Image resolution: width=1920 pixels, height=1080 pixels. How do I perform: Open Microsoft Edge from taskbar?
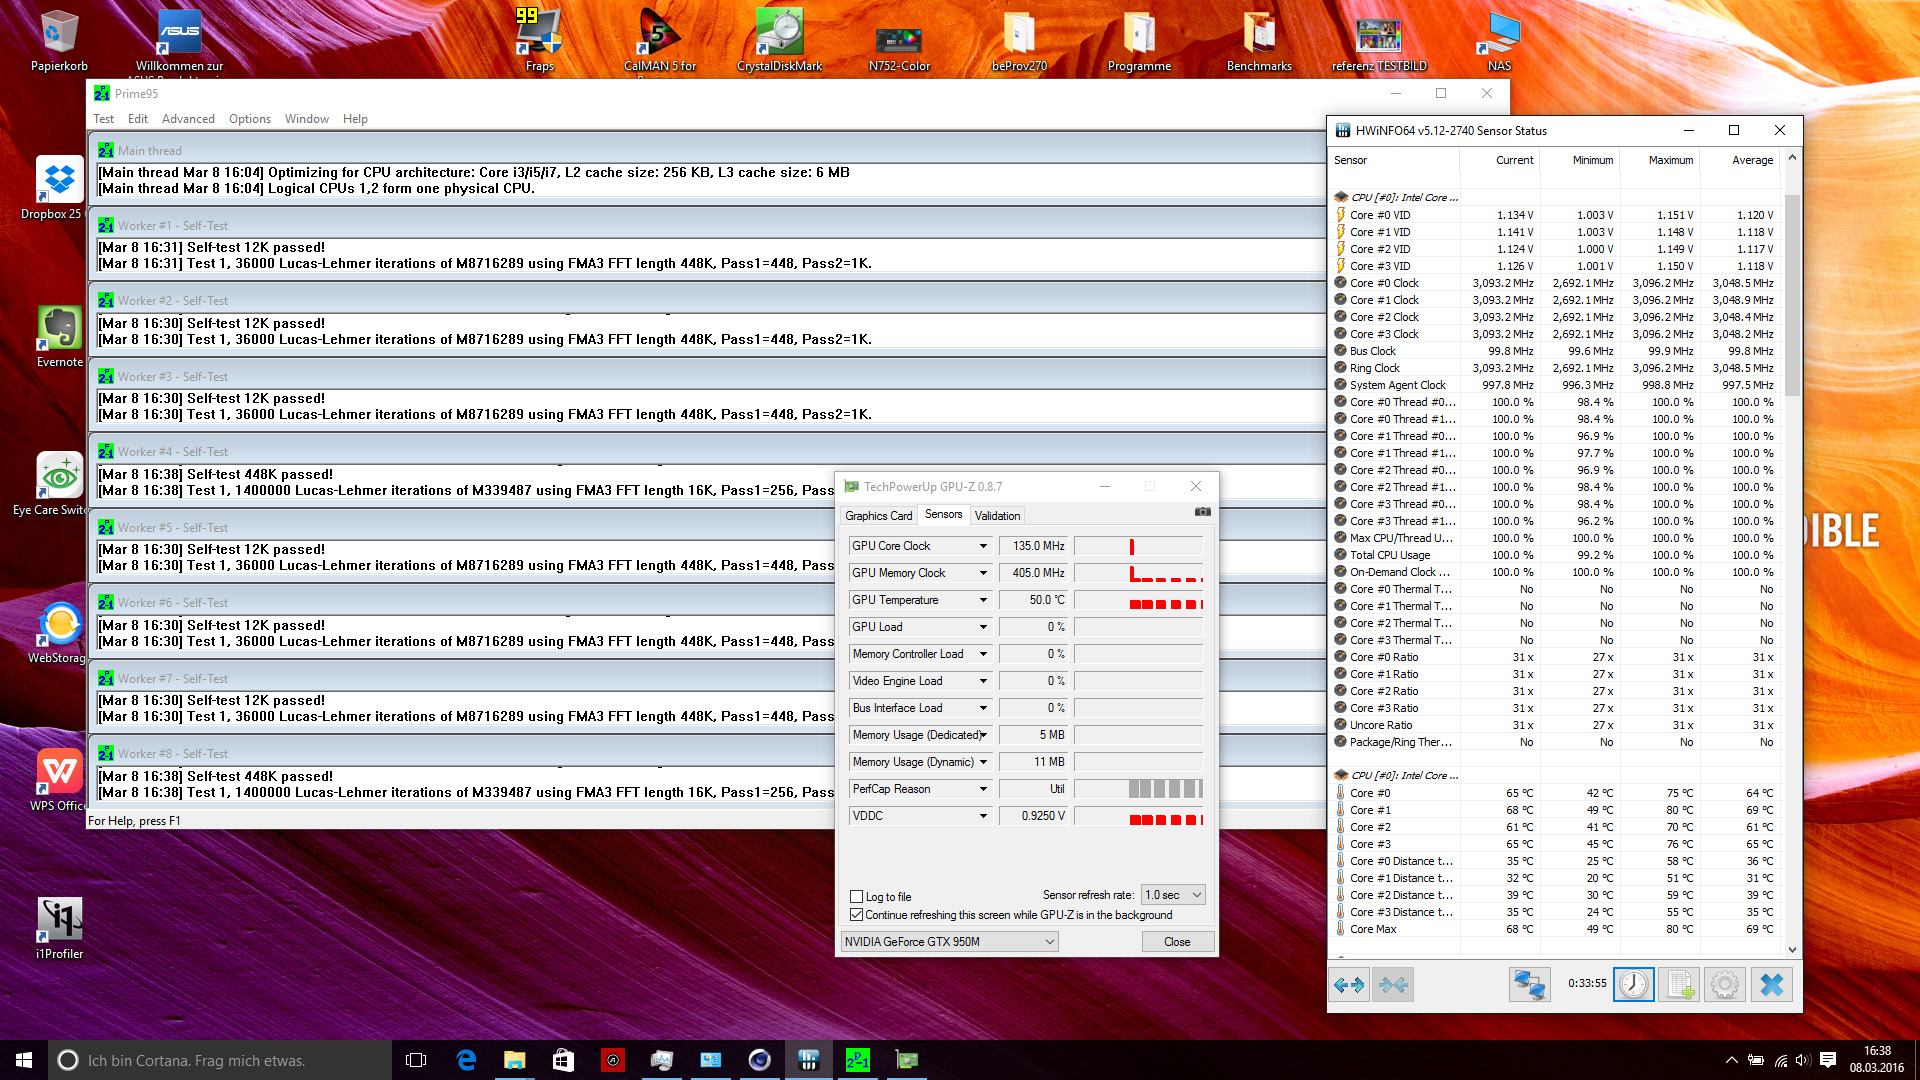click(x=466, y=1060)
